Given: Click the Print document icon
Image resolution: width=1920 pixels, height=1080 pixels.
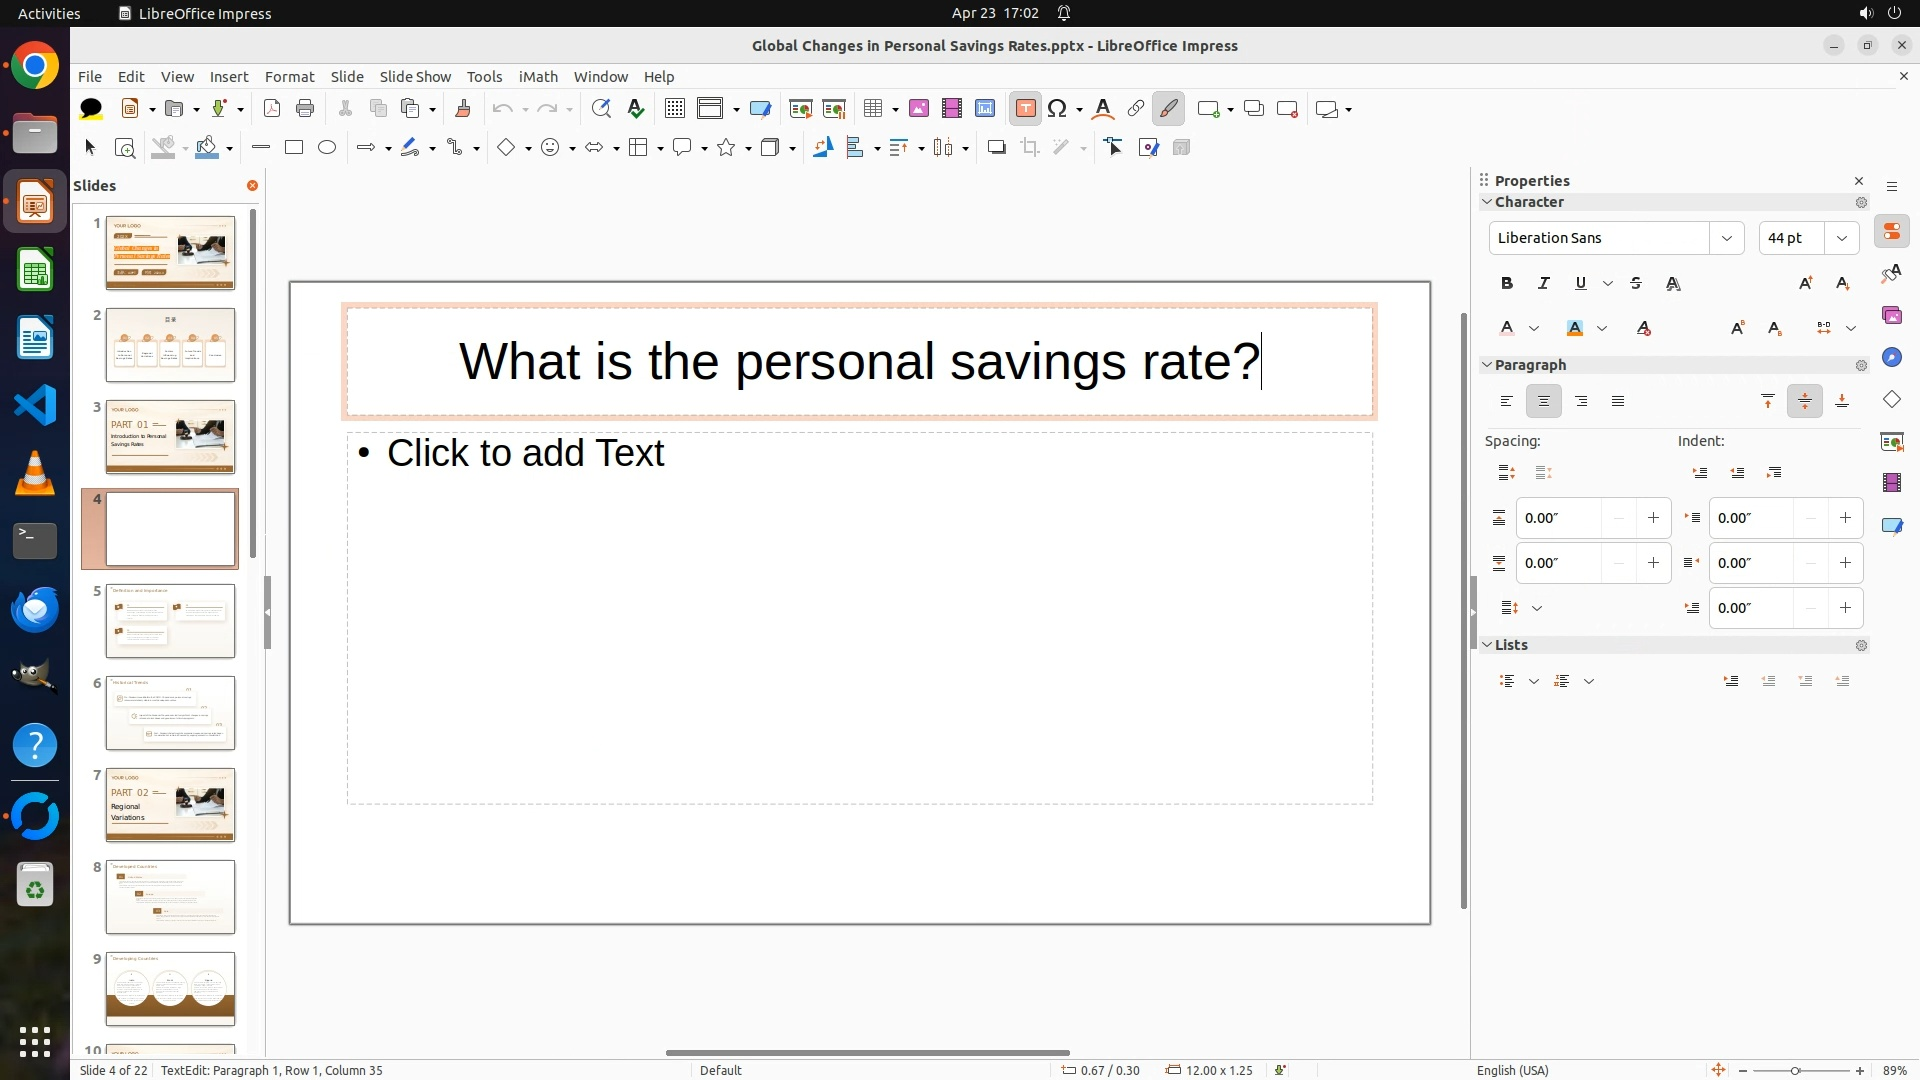Looking at the screenshot, I should (x=305, y=109).
